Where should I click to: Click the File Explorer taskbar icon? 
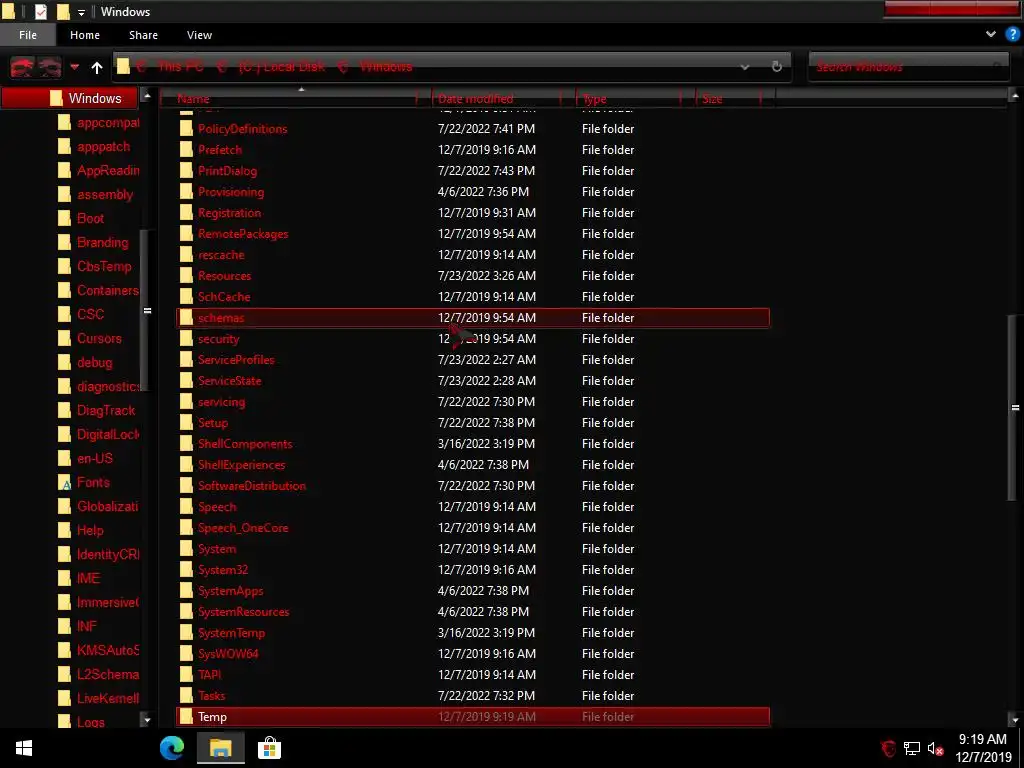pos(221,748)
